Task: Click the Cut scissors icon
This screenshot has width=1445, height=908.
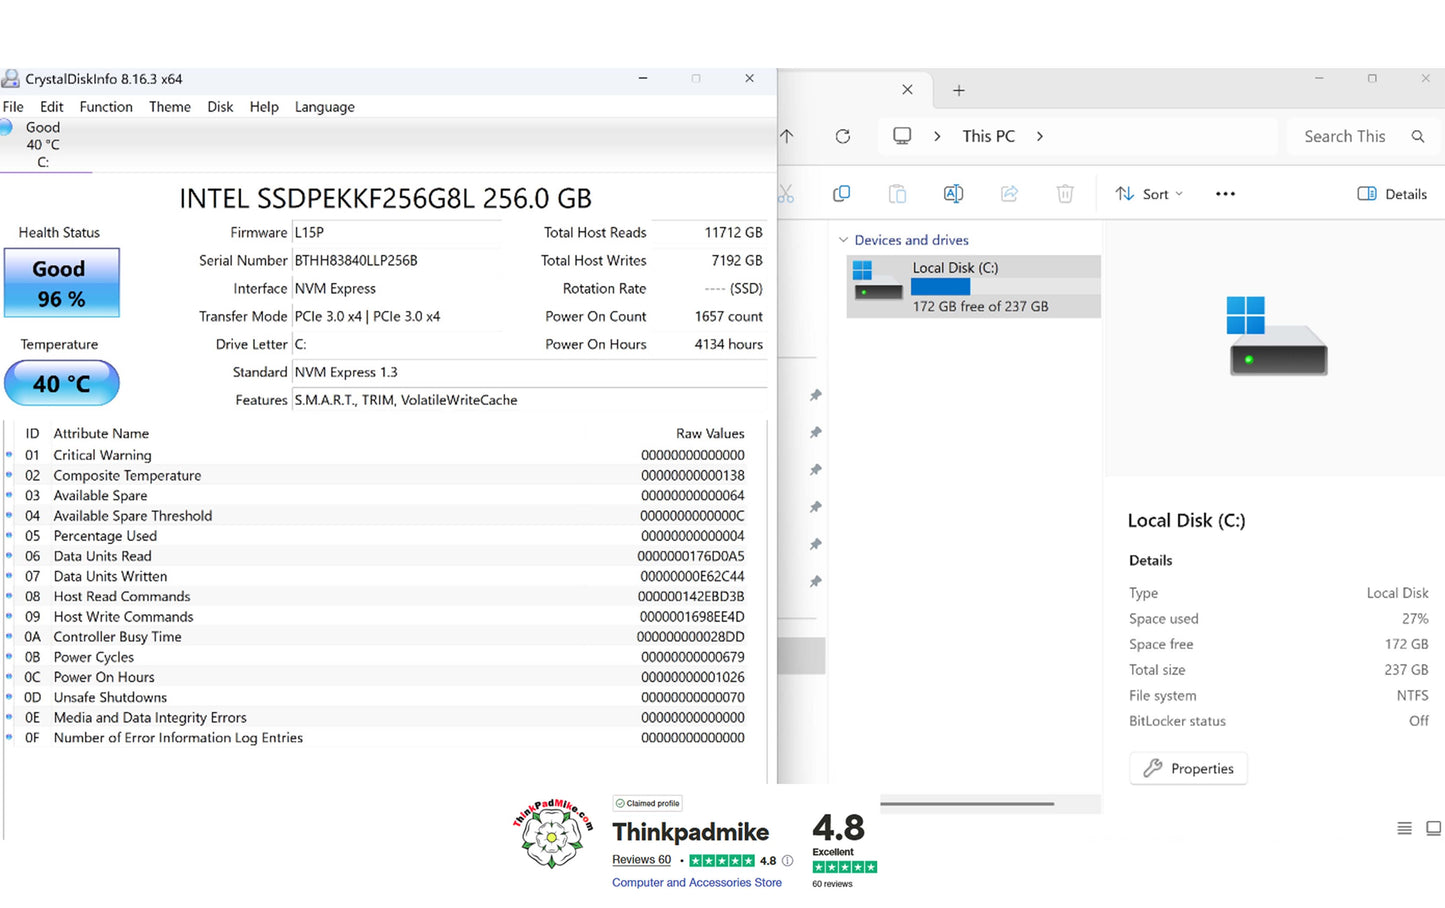Action: point(786,194)
